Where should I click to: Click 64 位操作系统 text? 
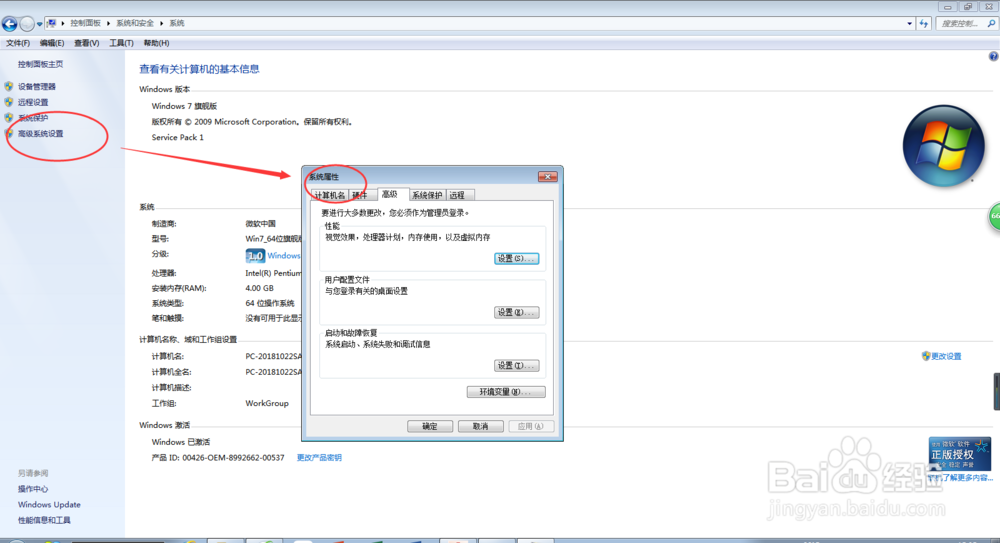point(270,304)
